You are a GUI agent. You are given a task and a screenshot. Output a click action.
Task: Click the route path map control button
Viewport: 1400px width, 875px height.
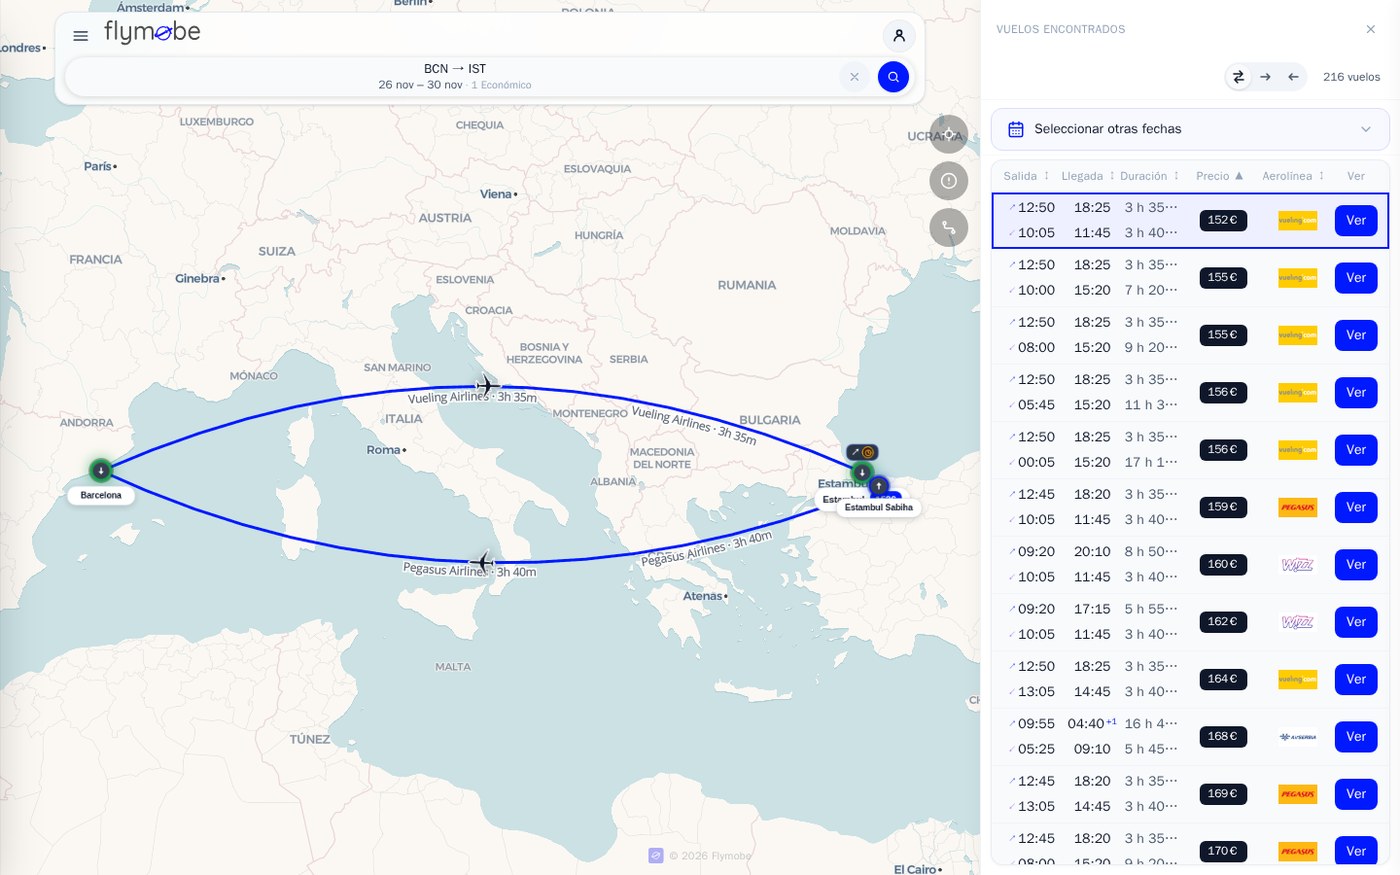[x=949, y=228]
